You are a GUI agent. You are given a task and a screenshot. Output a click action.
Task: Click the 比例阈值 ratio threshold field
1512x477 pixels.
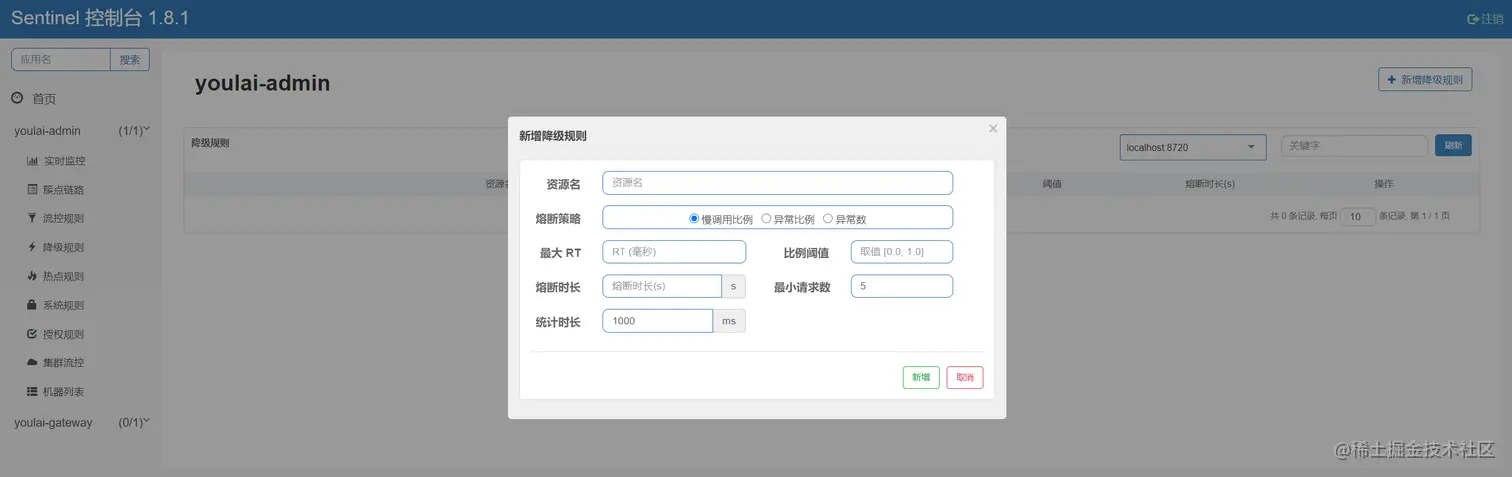902,252
